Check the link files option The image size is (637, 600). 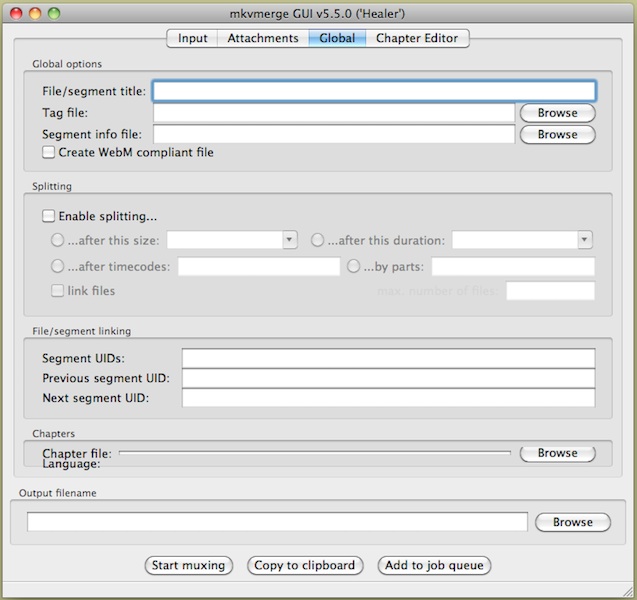58,291
